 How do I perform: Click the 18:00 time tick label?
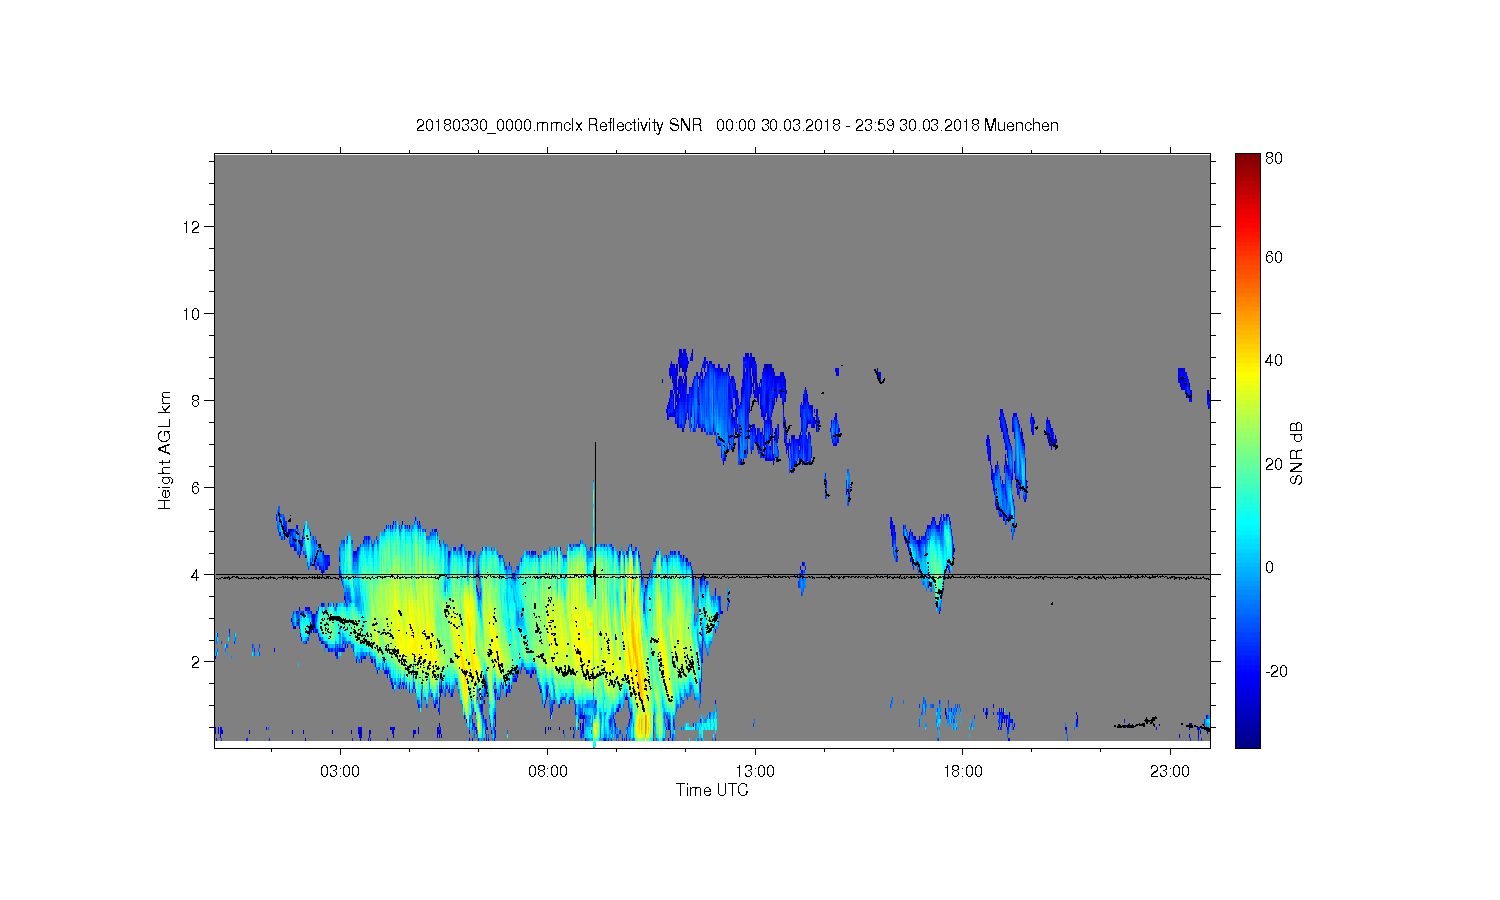click(x=963, y=772)
